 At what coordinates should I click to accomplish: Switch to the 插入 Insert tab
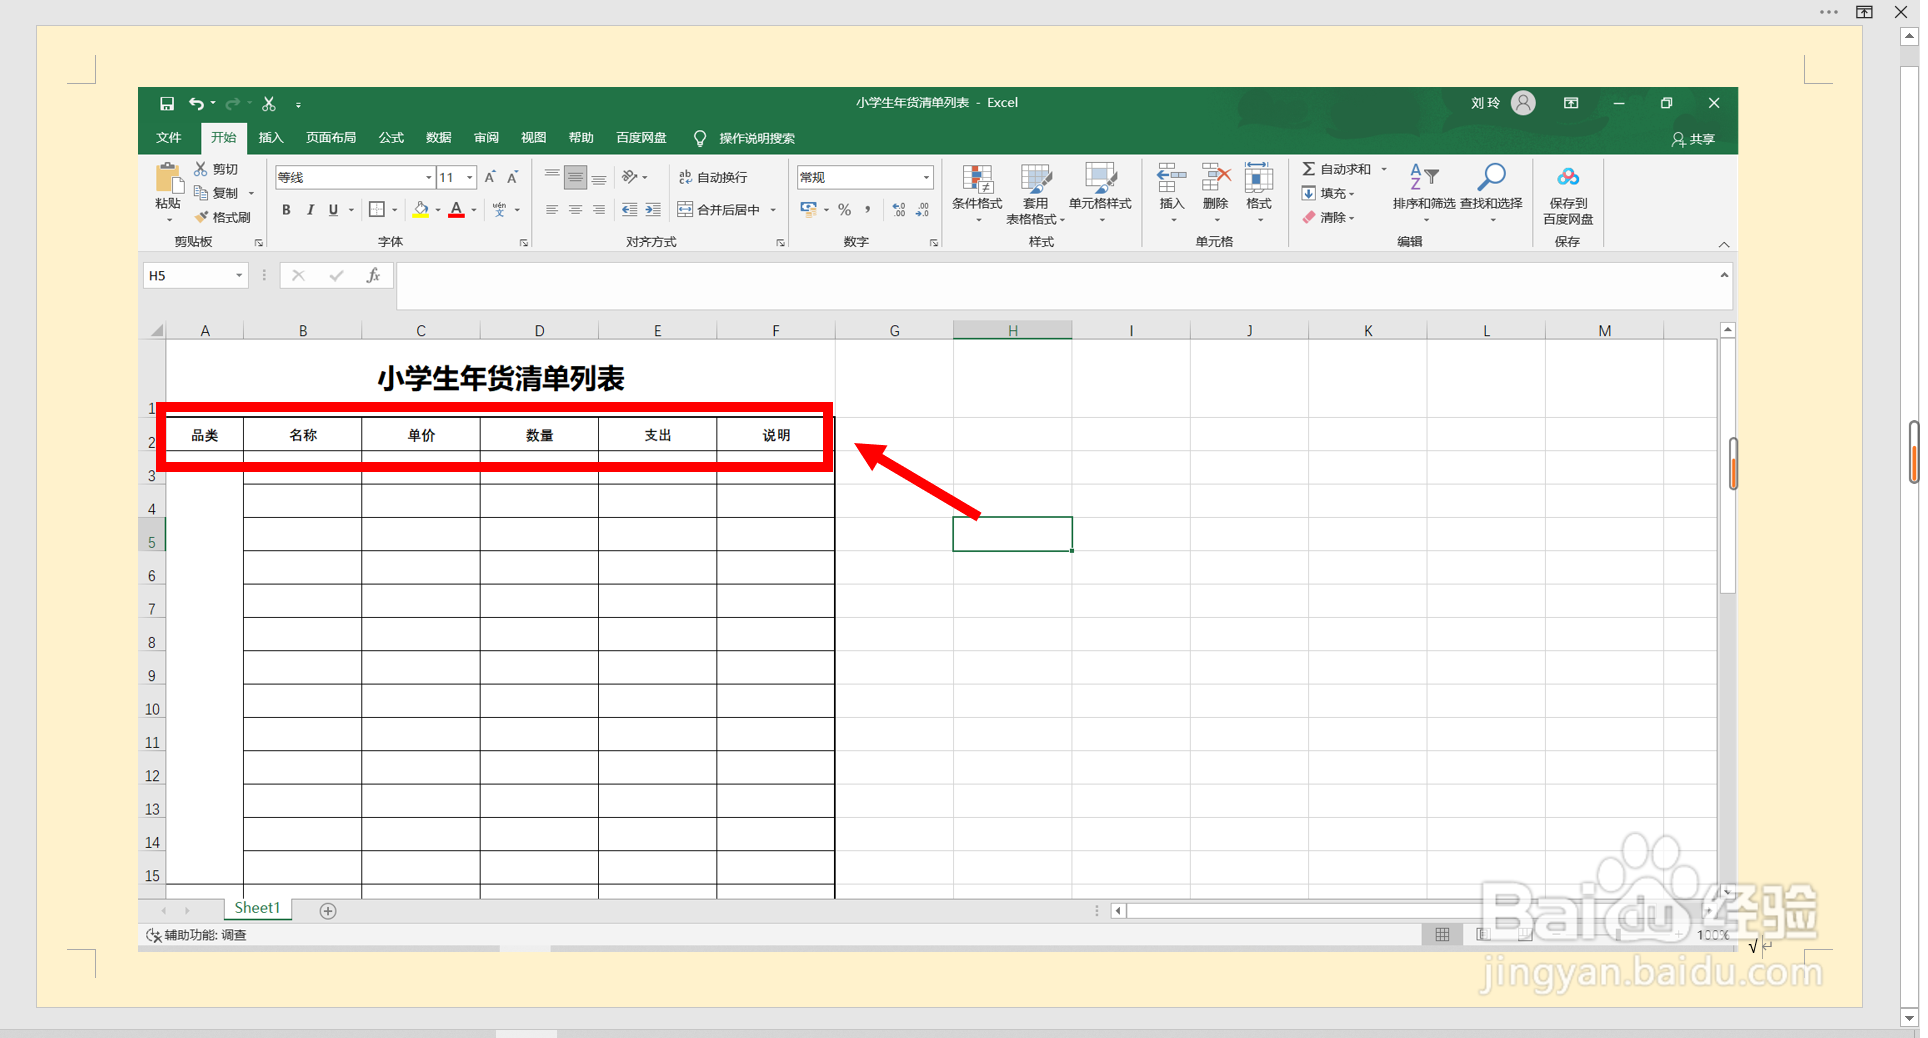click(x=271, y=138)
